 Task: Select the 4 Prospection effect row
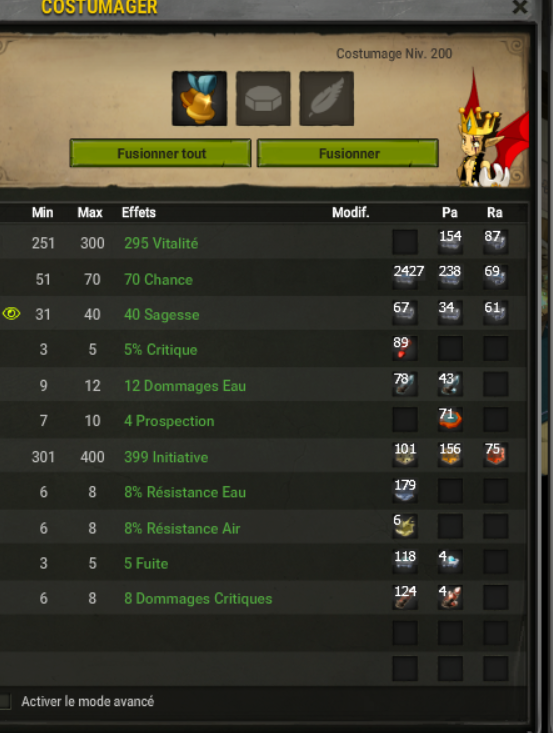[x=264, y=420]
